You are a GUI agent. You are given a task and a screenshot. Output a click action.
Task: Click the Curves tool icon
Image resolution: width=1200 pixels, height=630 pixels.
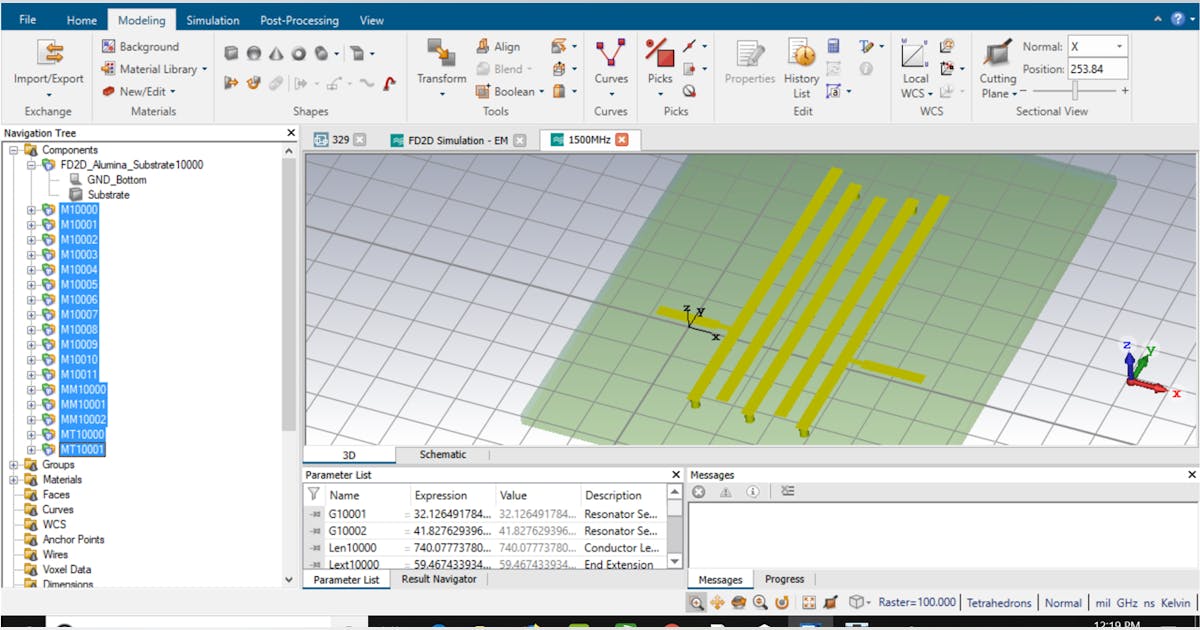[611, 55]
